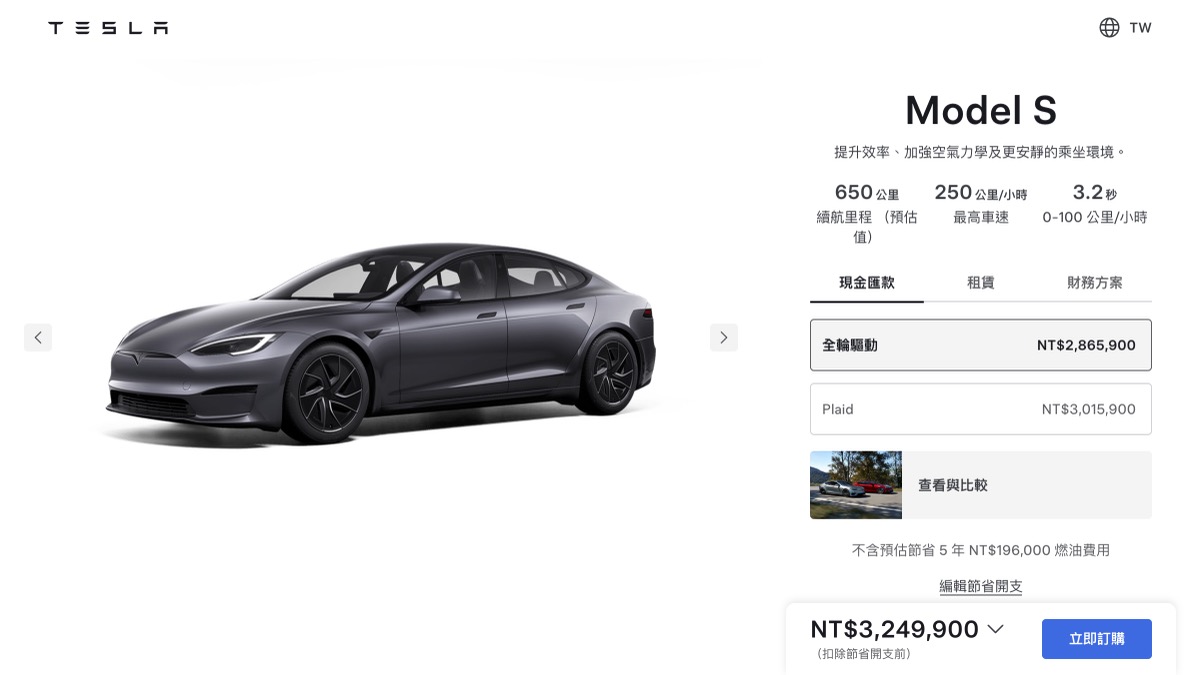Switch to the 財務方案 tab
Viewport: 1200px width, 675px height.
[x=1095, y=283]
